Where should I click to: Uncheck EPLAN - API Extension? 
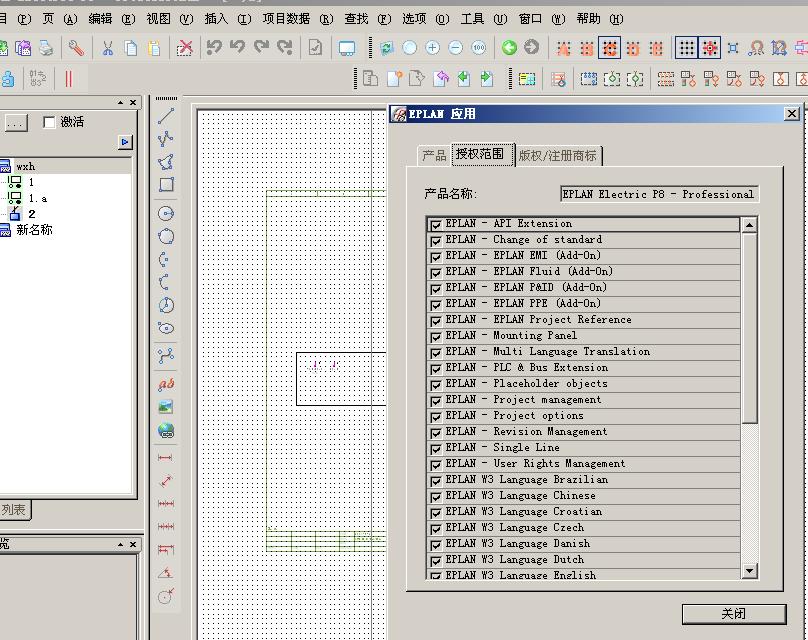click(x=436, y=225)
